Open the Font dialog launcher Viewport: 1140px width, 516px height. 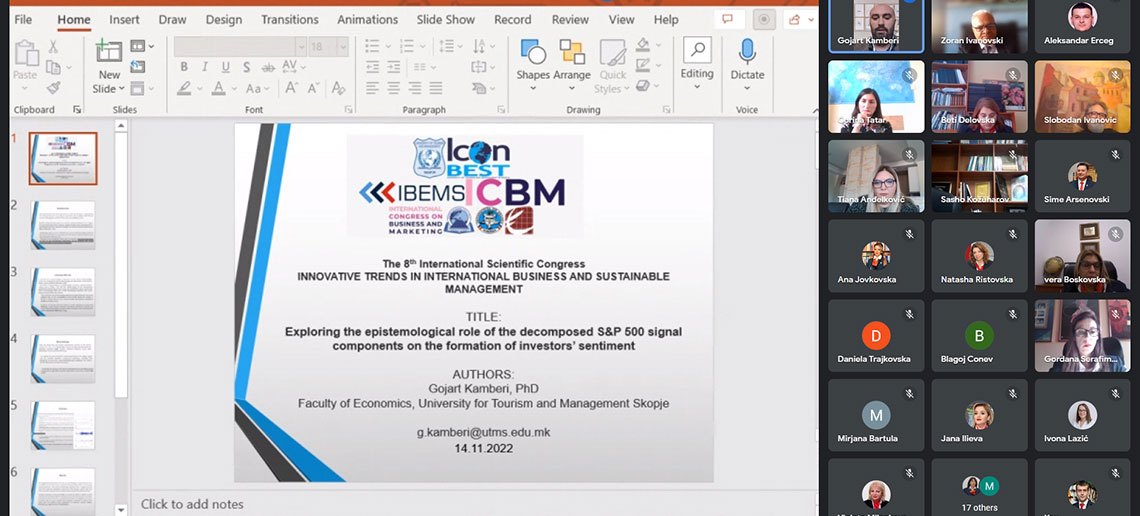348,110
